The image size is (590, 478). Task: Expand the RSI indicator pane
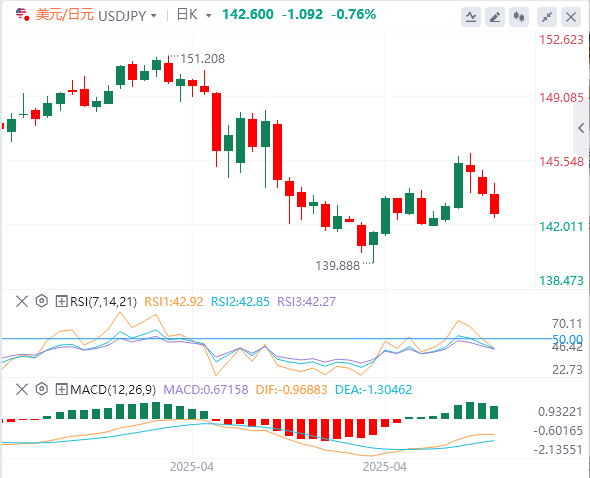(x=61, y=301)
